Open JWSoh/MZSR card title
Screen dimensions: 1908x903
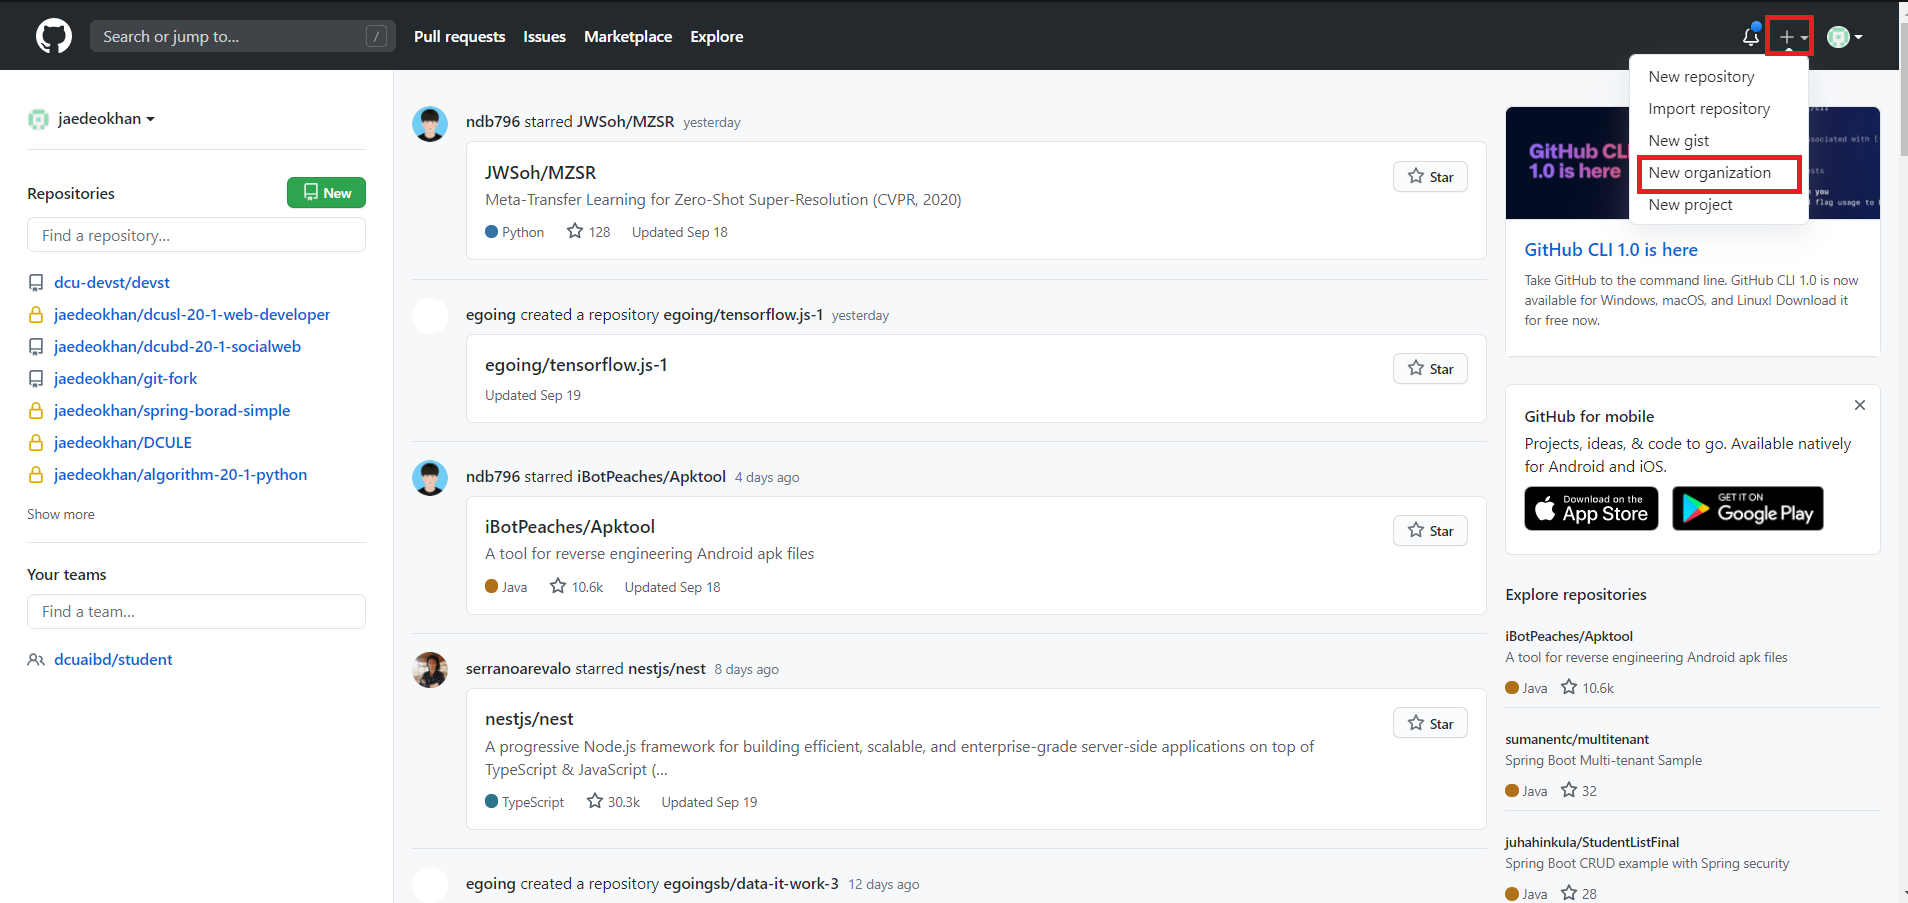pos(540,173)
